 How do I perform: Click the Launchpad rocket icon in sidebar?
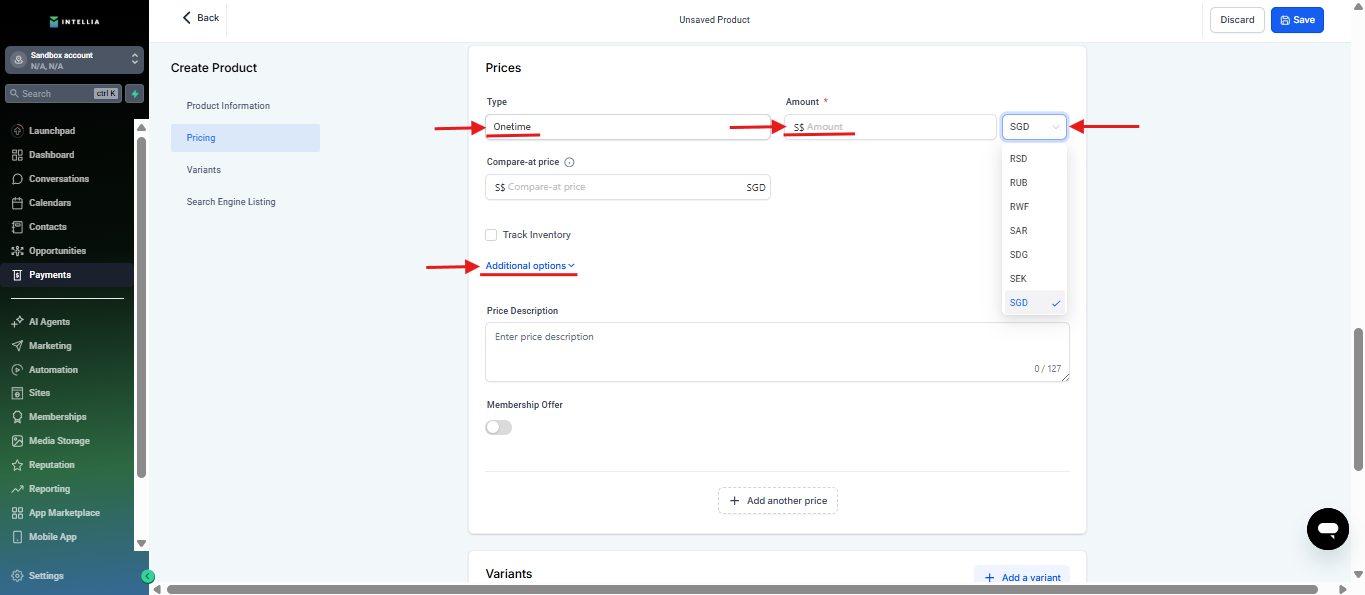click(x=18, y=131)
